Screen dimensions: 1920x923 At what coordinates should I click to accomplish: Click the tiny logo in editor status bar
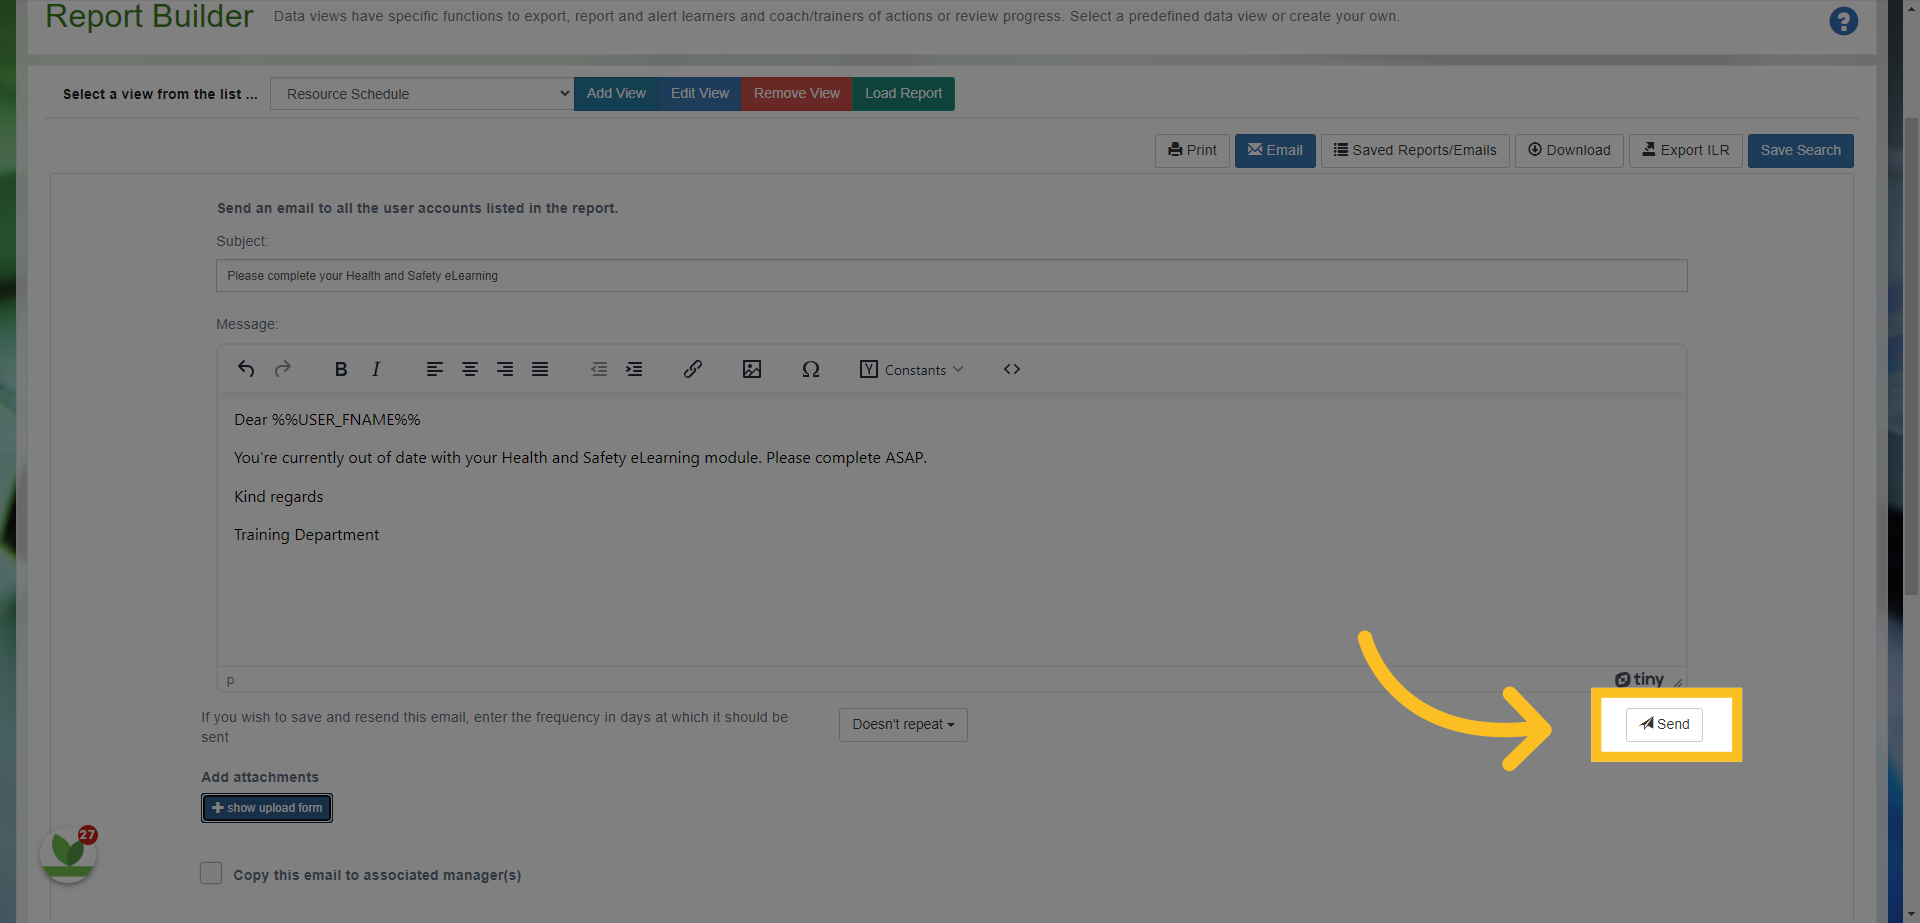[1639, 679]
